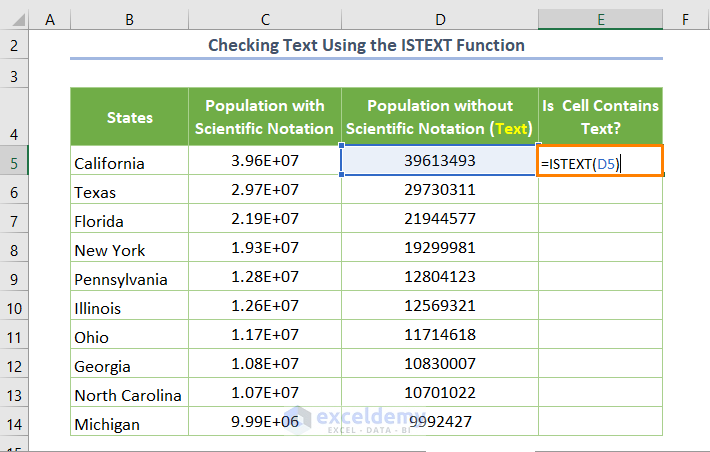Select the California cell
Screen dimensions: 710x452
(129, 163)
